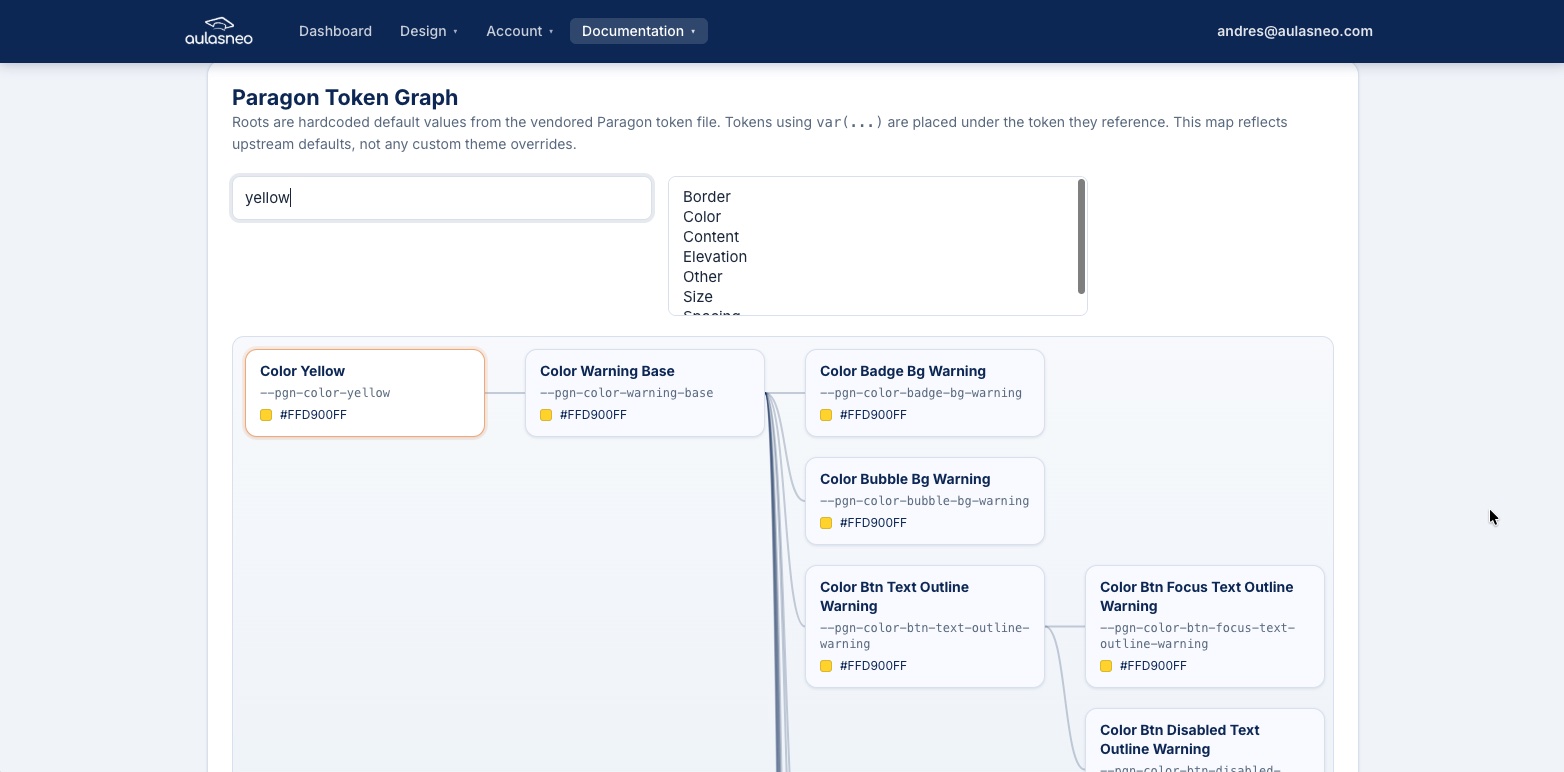1564x772 pixels.
Task: Select Color in the category list
Action: pos(702,217)
